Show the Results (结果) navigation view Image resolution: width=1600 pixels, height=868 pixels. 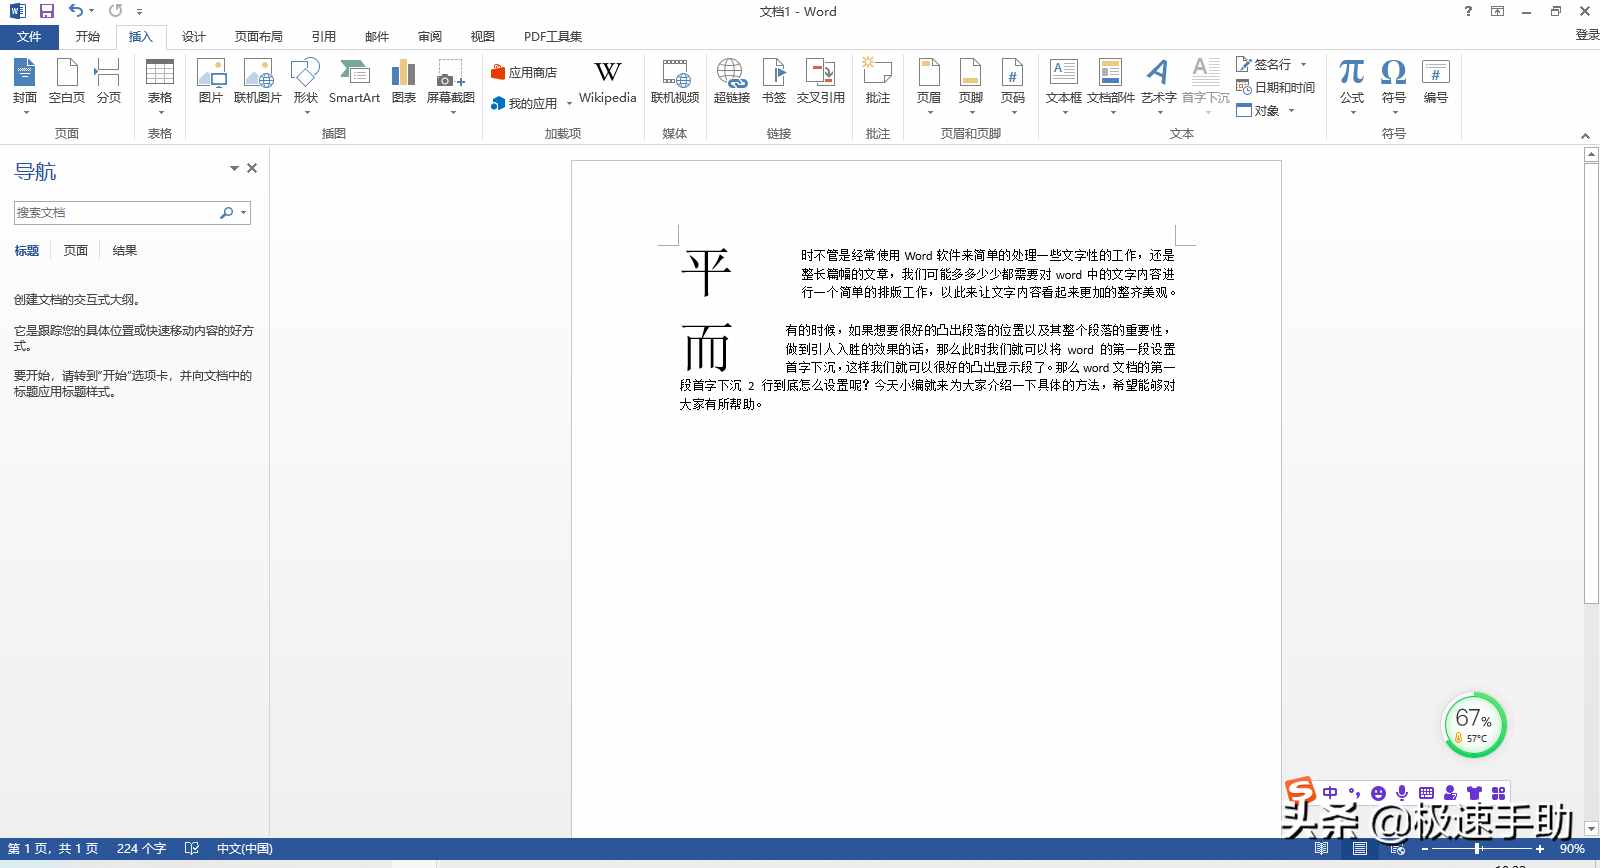pyautogui.click(x=125, y=251)
